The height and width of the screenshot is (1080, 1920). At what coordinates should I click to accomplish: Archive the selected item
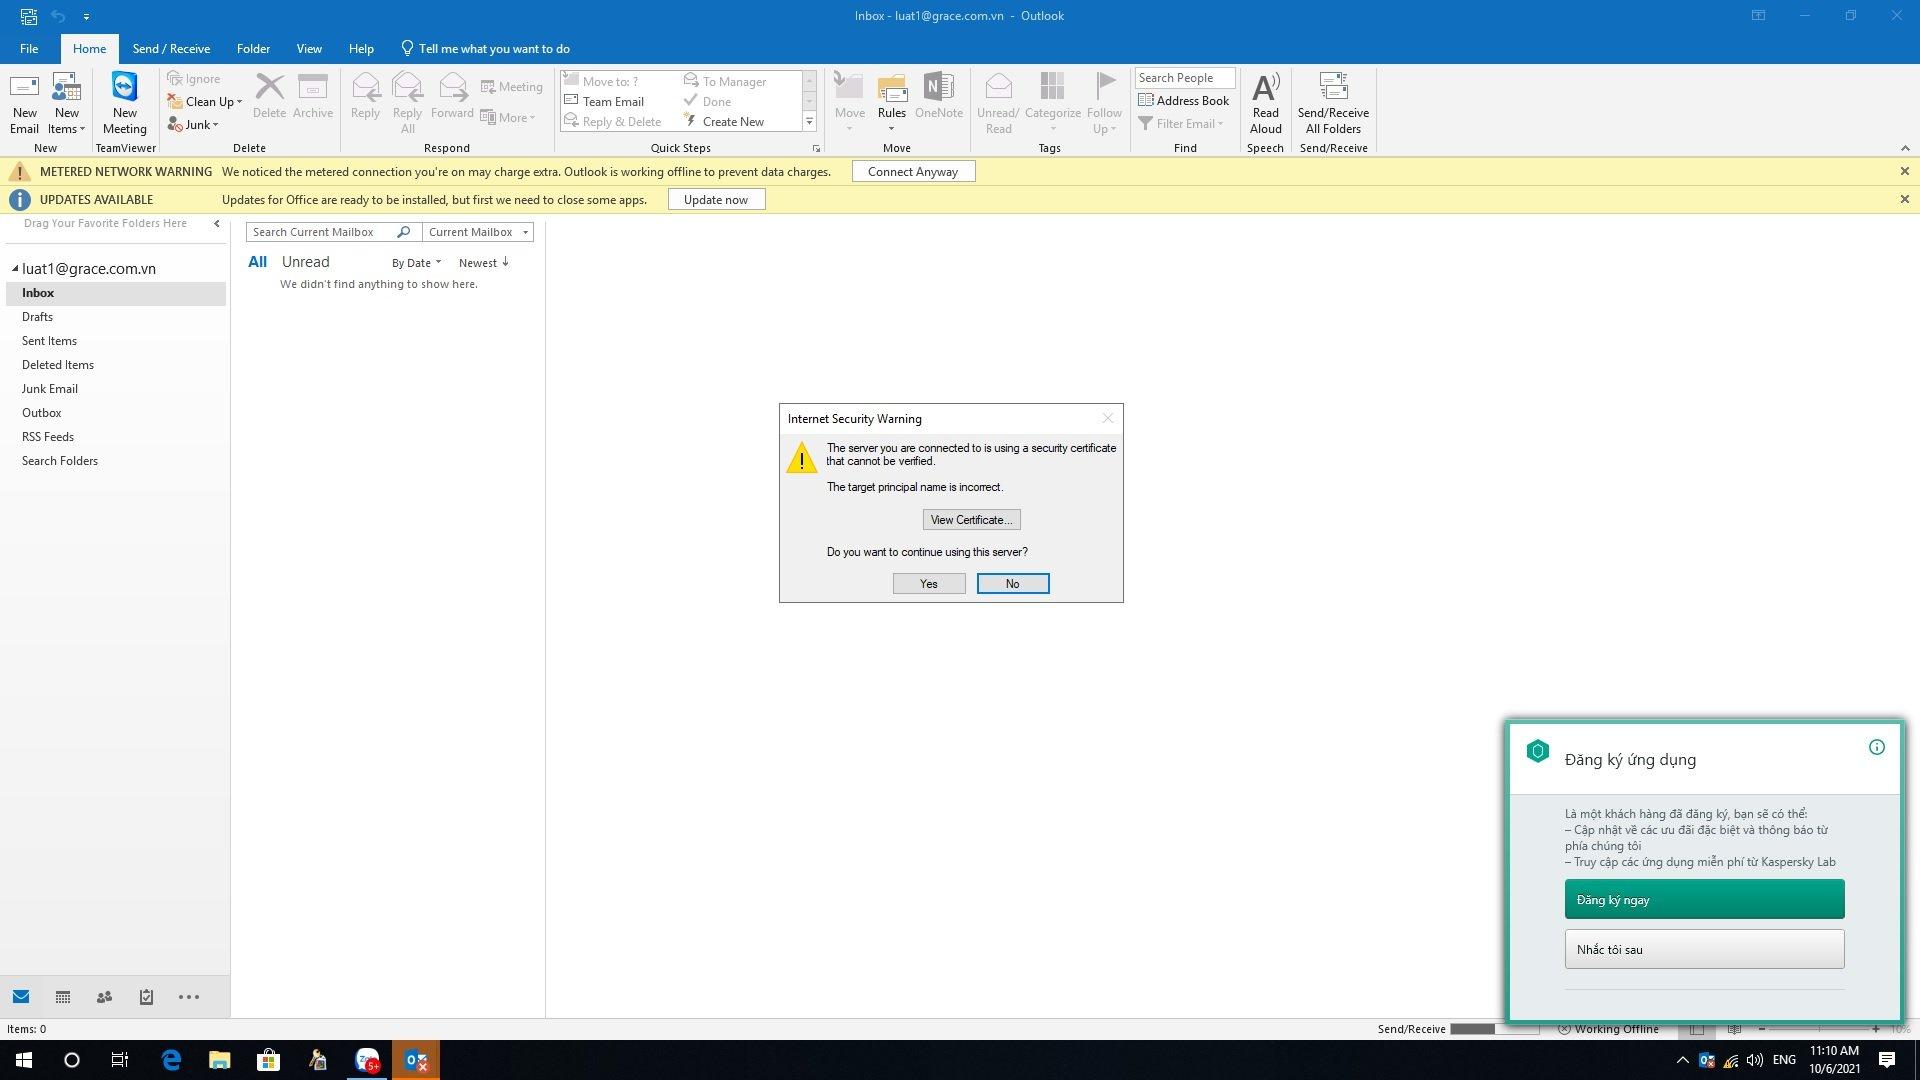click(313, 96)
